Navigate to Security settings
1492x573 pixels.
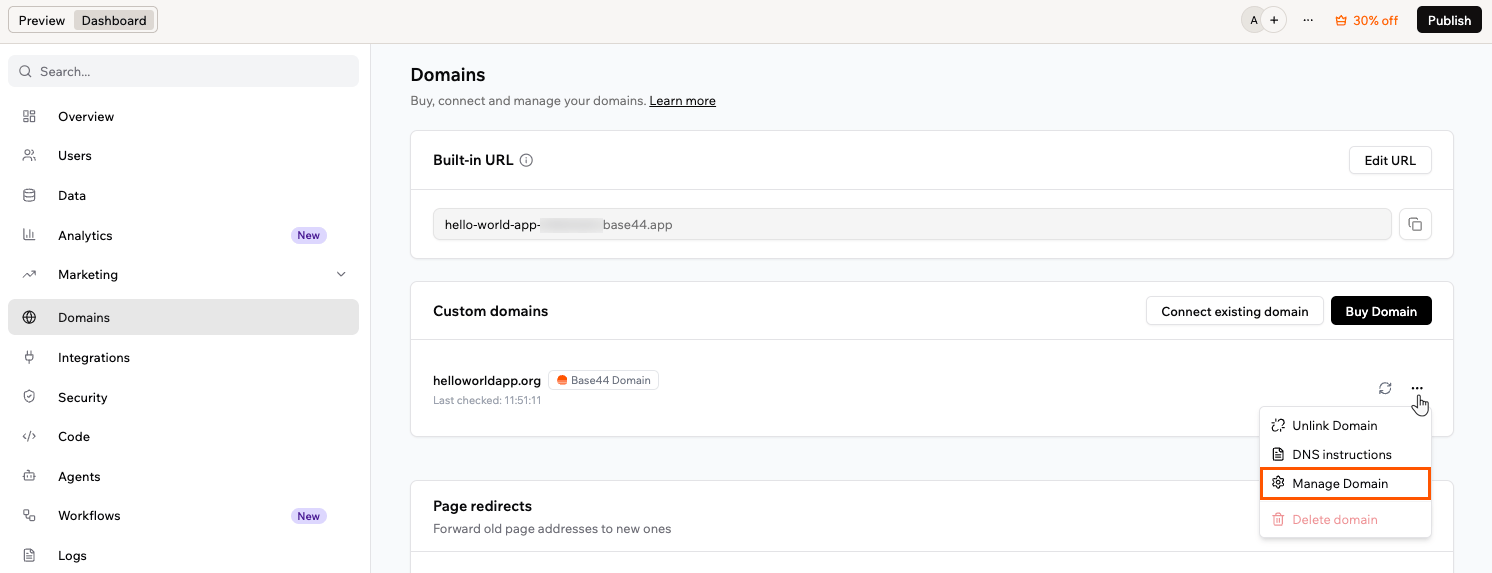click(x=183, y=397)
